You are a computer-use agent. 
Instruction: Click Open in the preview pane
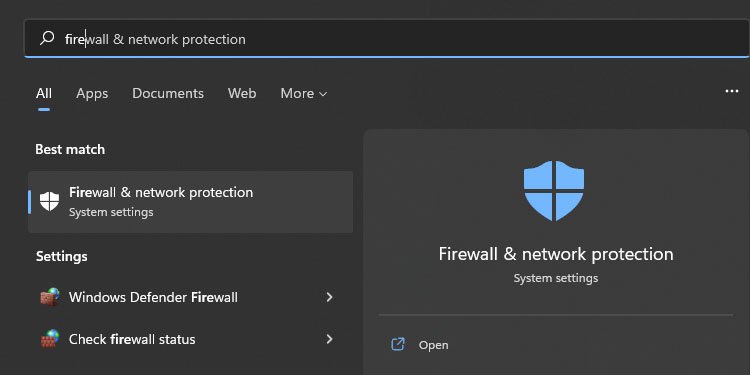433,345
